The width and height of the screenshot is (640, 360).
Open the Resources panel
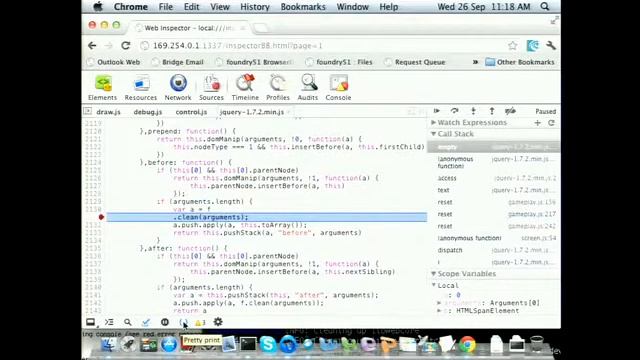(x=140, y=87)
